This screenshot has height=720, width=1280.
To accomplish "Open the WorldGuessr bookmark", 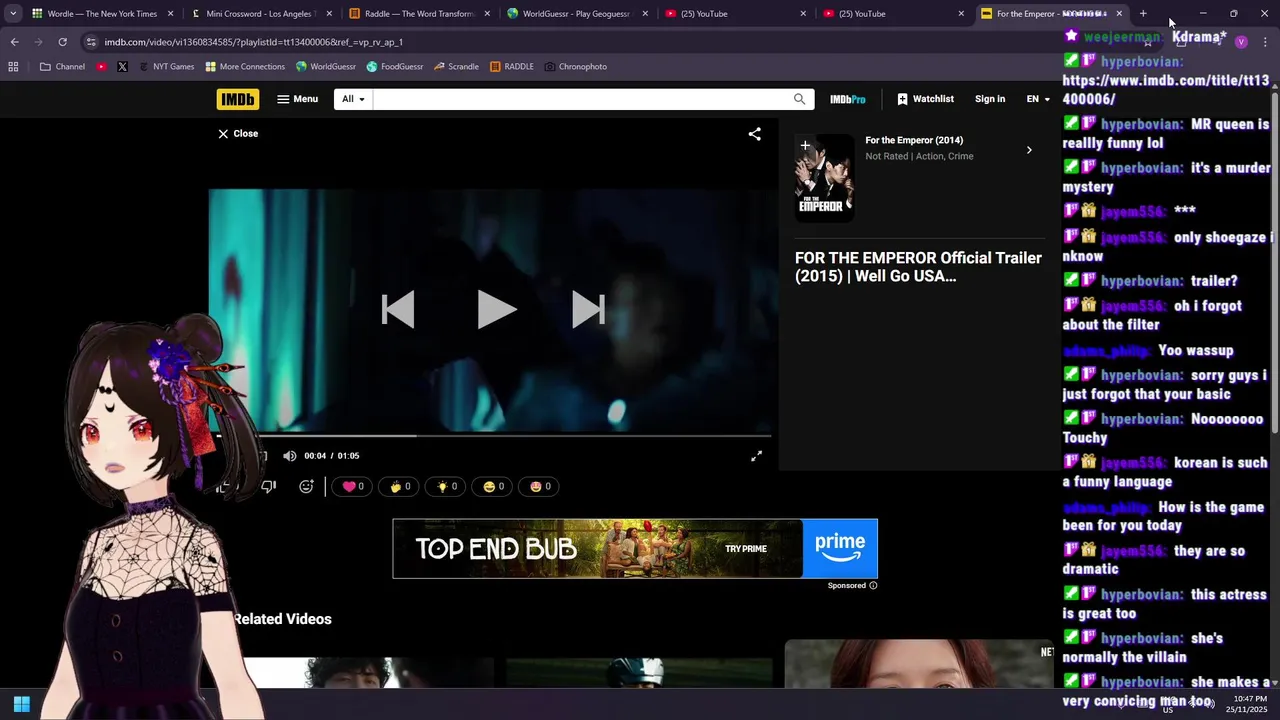I will [x=326, y=67].
